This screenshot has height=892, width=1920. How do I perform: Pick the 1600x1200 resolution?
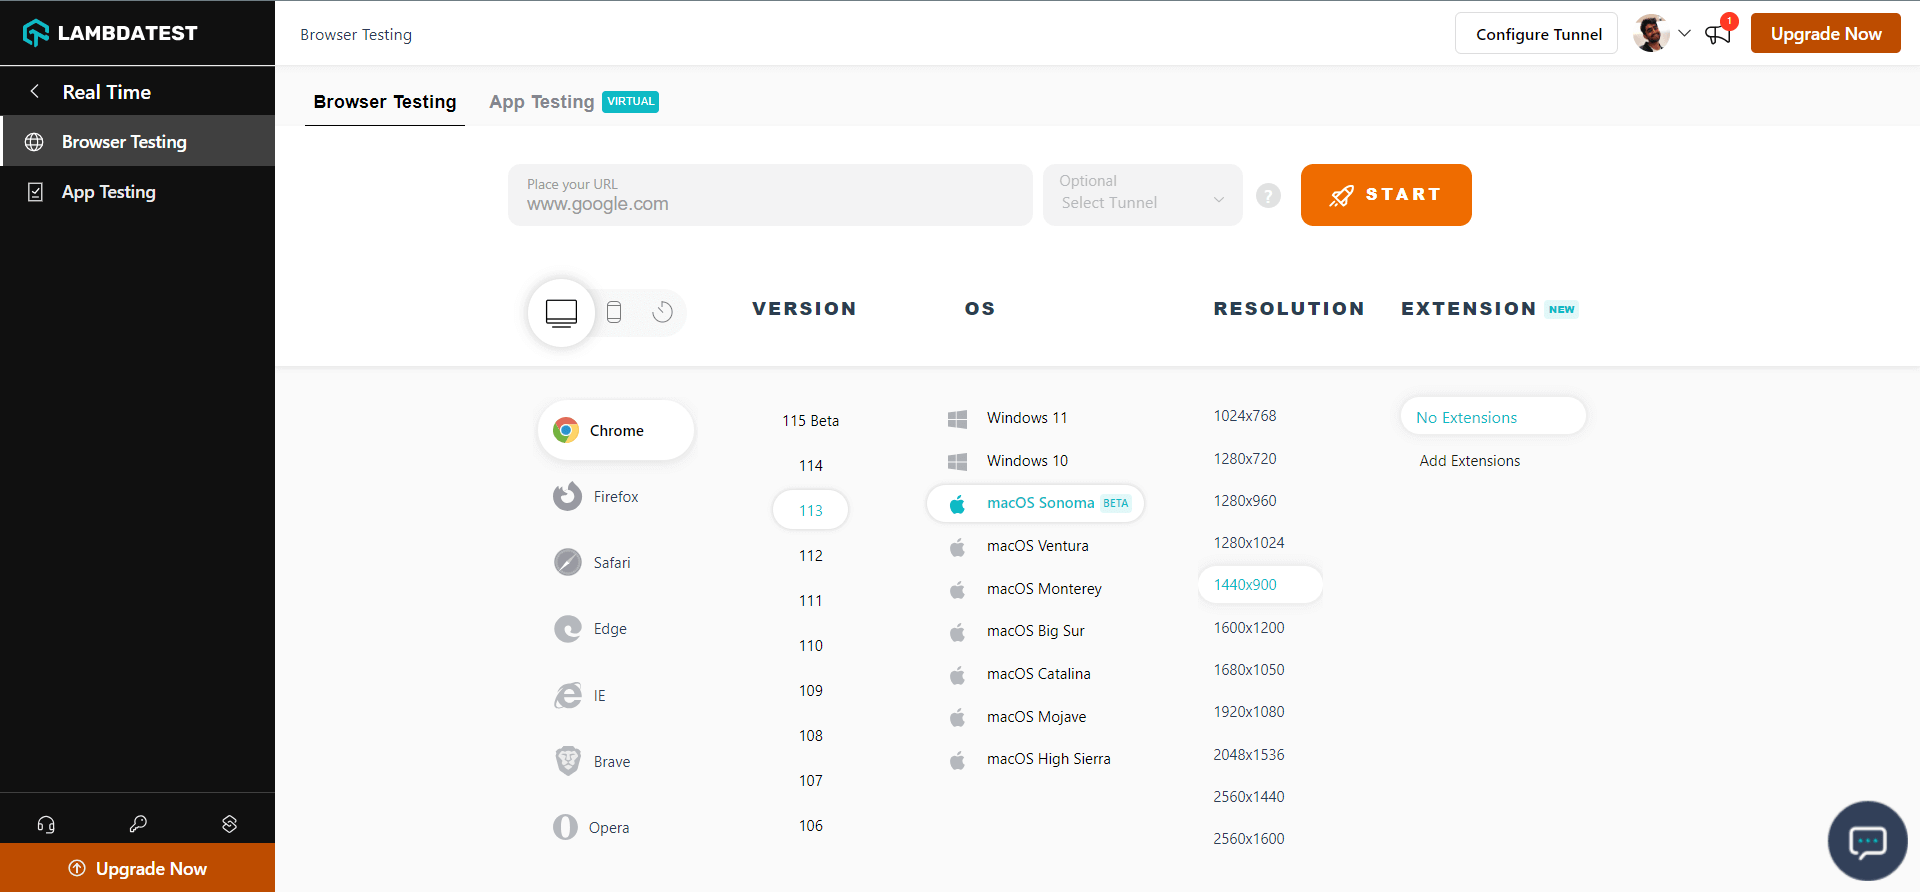click(x=1249, y=628)
